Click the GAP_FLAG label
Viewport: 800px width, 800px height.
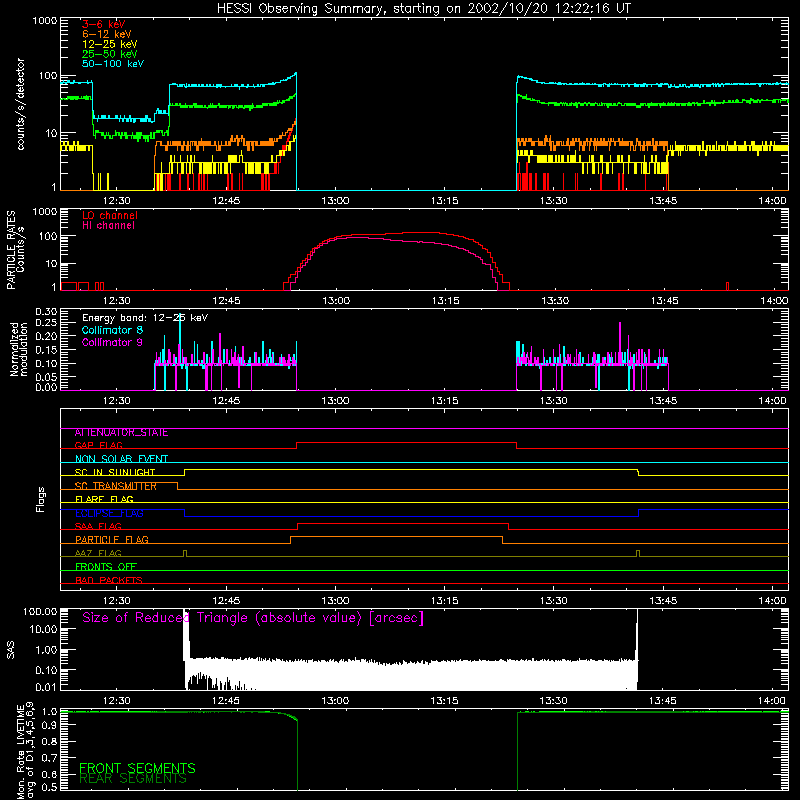99,445
